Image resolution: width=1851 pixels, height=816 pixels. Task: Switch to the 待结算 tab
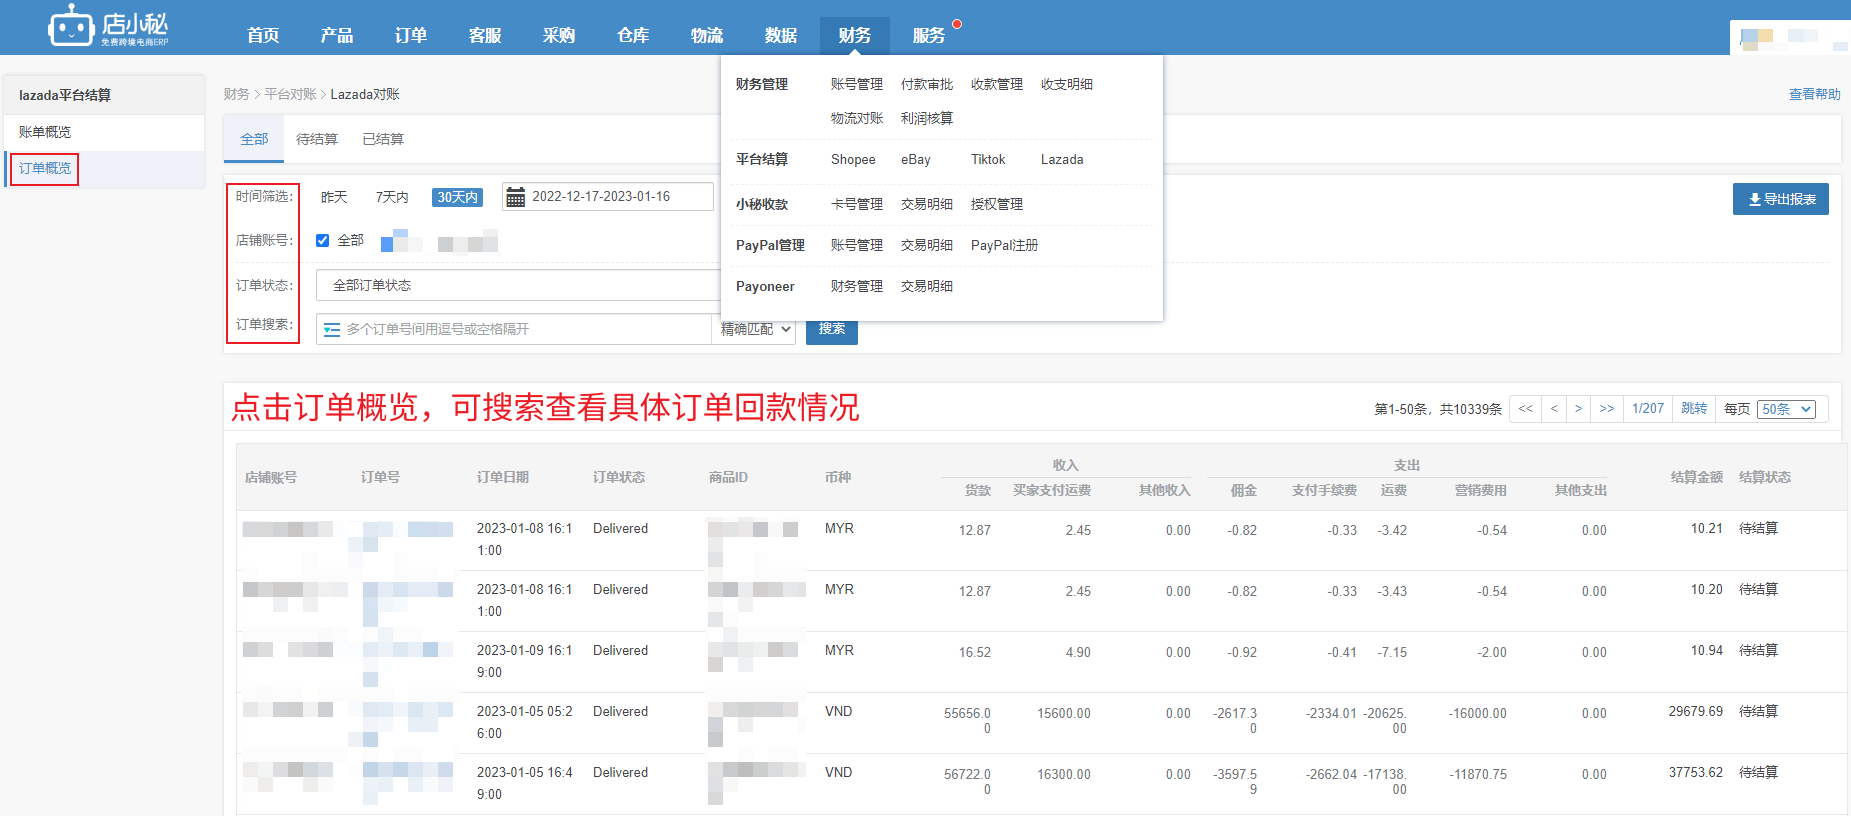[x=317, y=139]
